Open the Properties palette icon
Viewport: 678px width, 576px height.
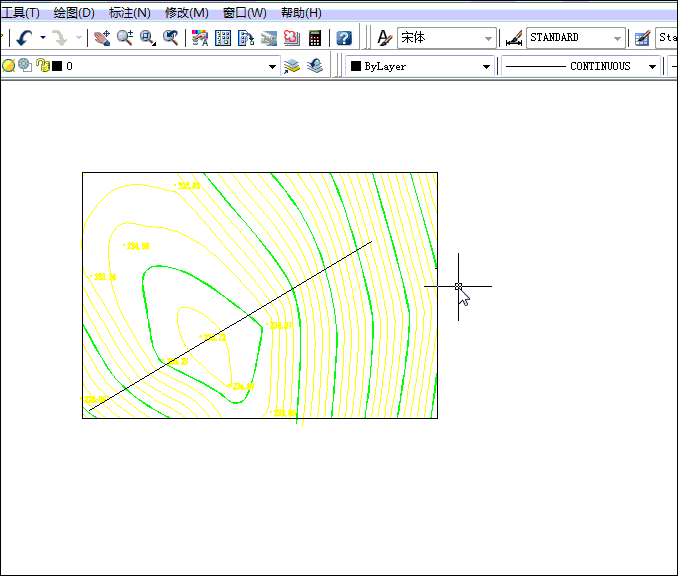pyautogui.click(x=200, y=38)
